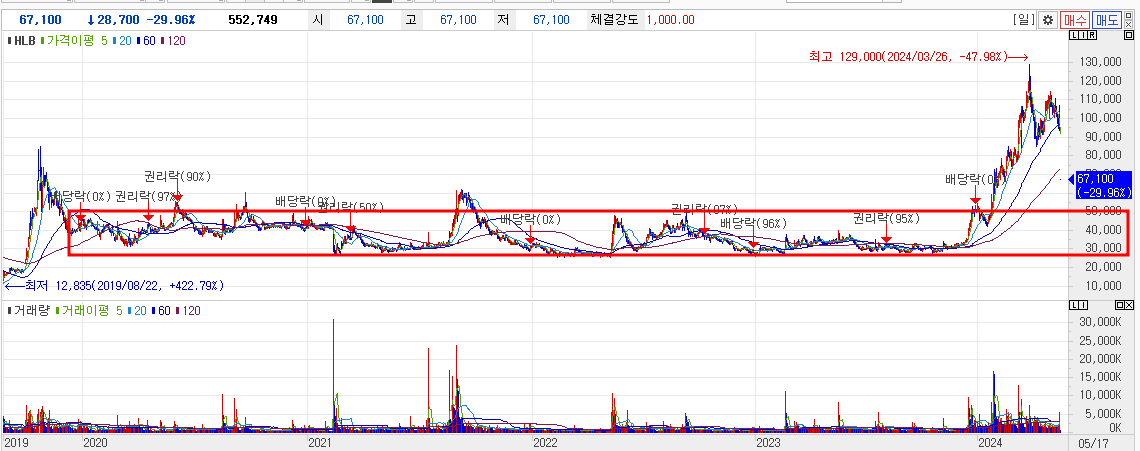Screen dimensions: 1140x451
Task: Click the 2023 year label on time axis
Action: point(768,442)
